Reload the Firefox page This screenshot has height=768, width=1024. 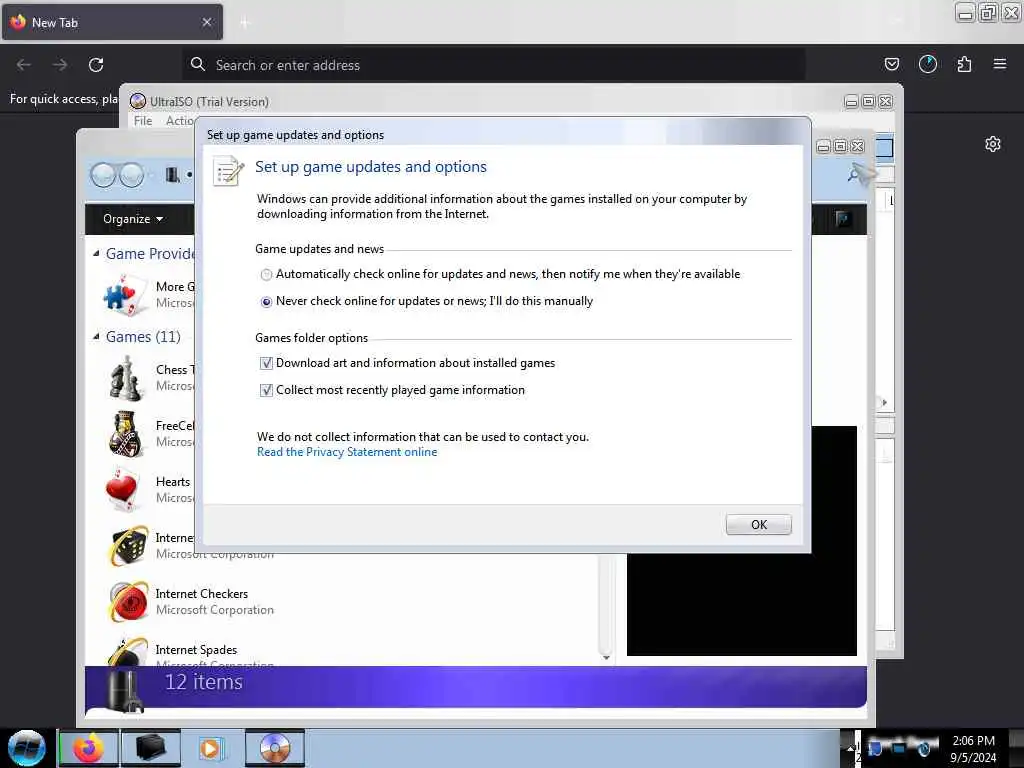point(96,65)
